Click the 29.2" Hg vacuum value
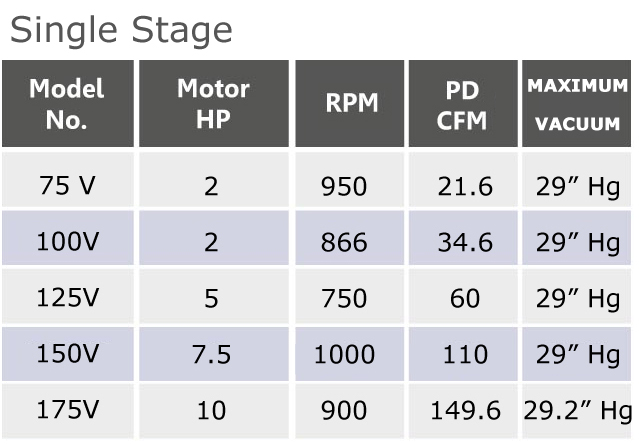The height and width of the screenshot is (444, 639). (577, 411)
